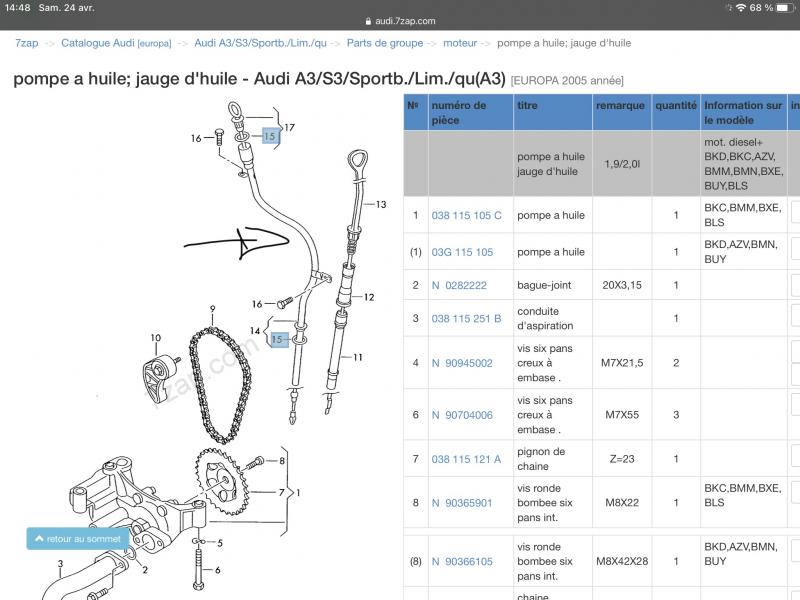
Task: Click the remarque column header
Action: pos(621,112)
